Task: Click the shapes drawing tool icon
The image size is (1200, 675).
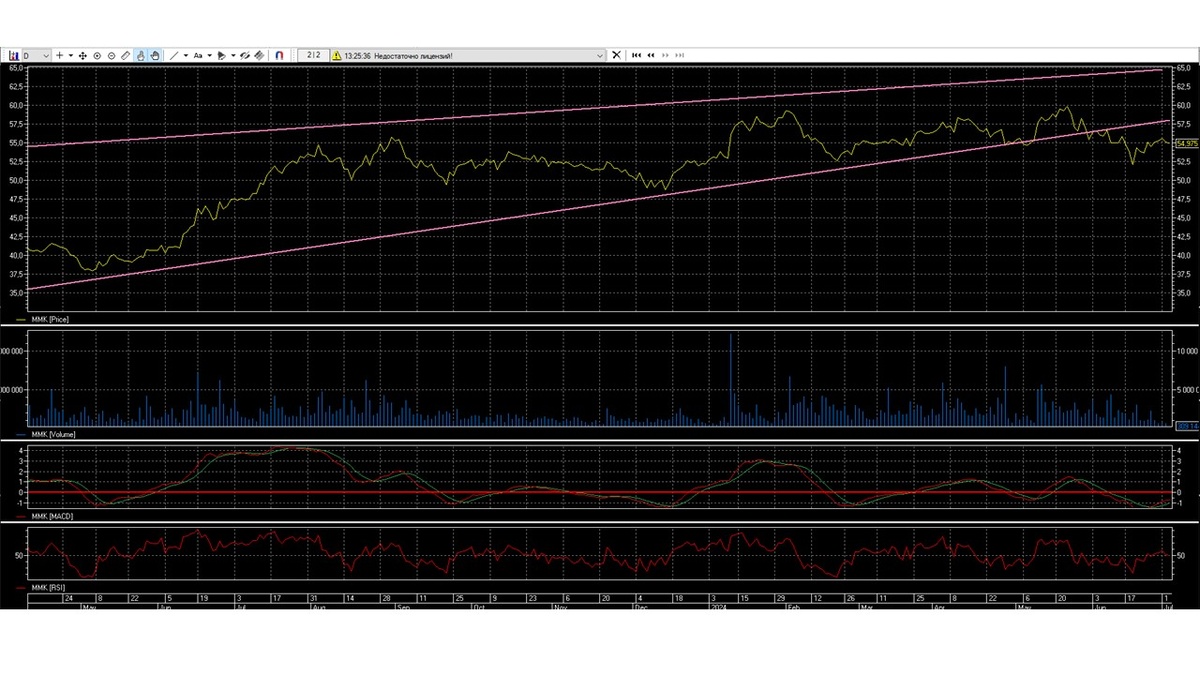Action: pos(222,56)
